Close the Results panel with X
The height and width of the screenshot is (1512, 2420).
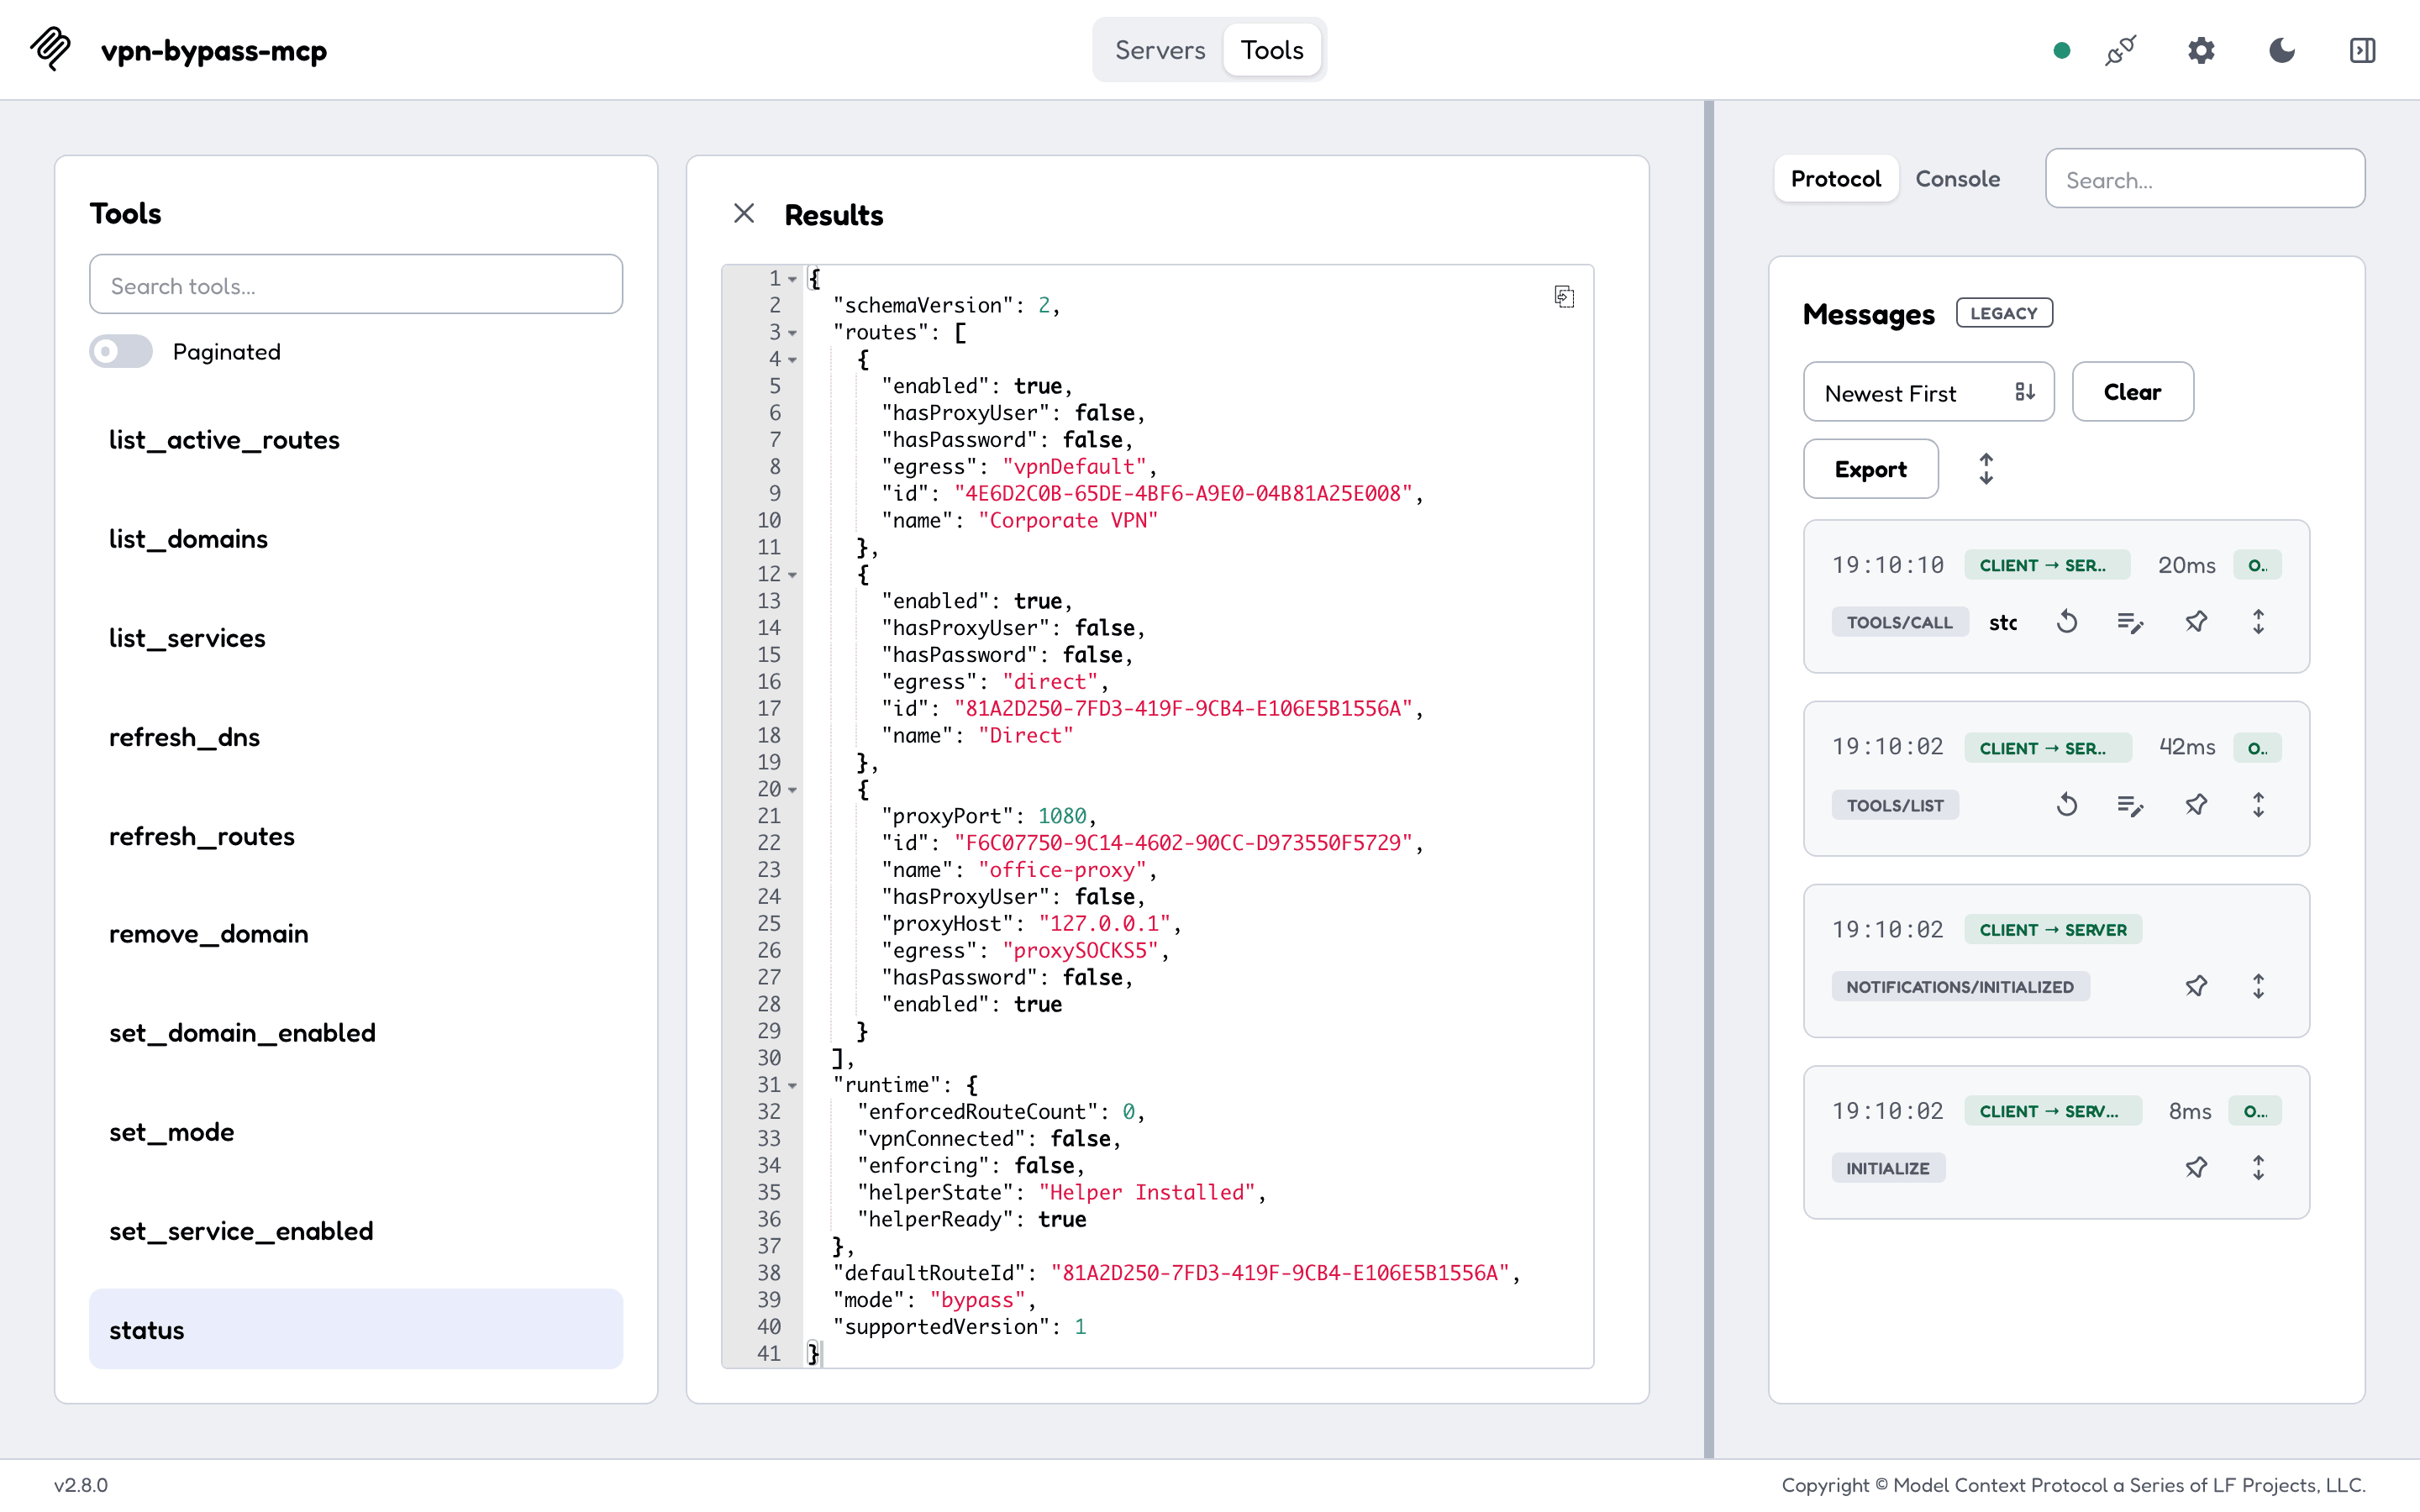point(744,213)
